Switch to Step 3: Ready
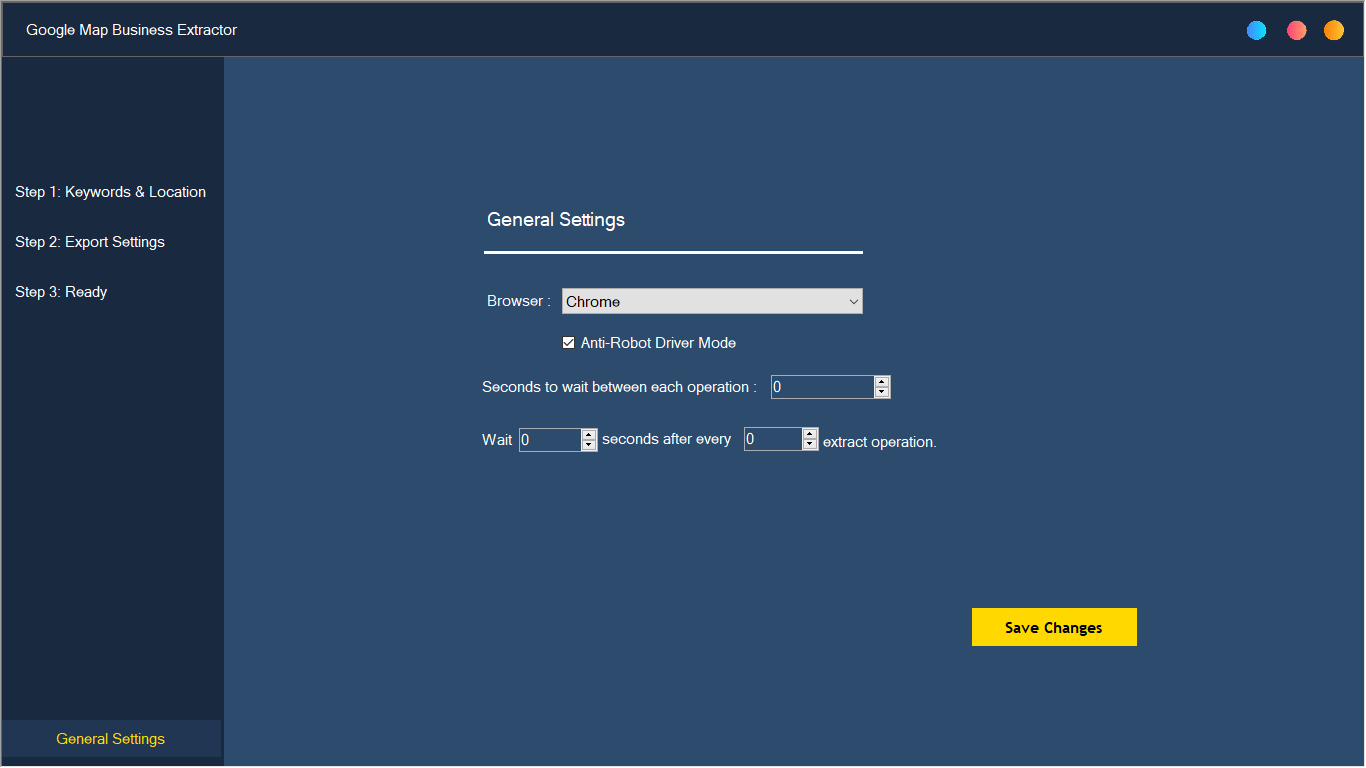The height and width of the screenshot is (768, 1366). point(61,292)
